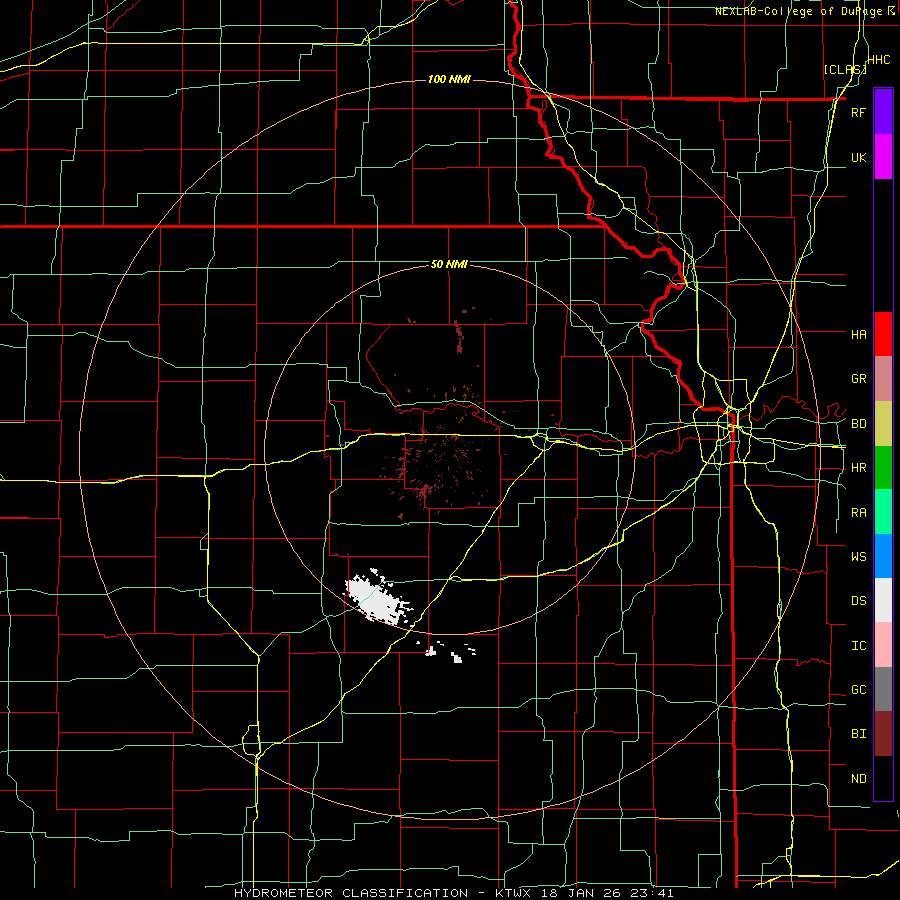Select the yellow BD legend color block
Viewport: 900px width, 900px height.
click(x=883, y=424)
